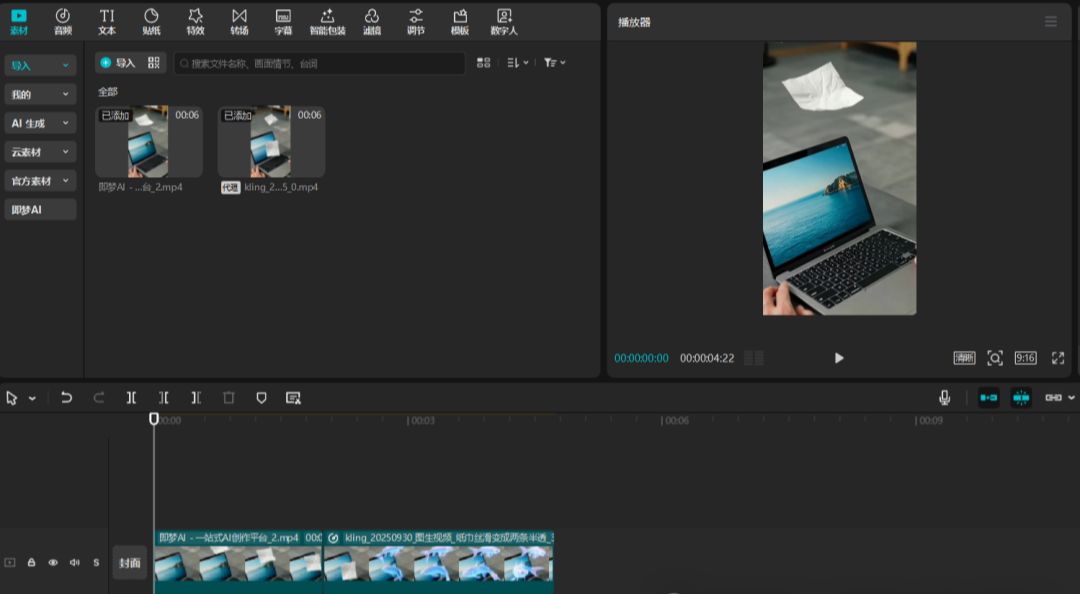Expand the AI 生成 sidebar section

[41, 123]
